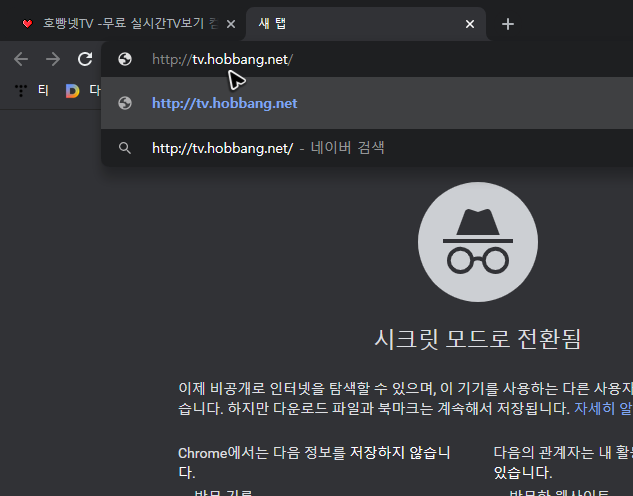Viewport: 633px width, 496px height.
Task: Click globe icon beside blue URL suggestion
Action: coord(125,103)
